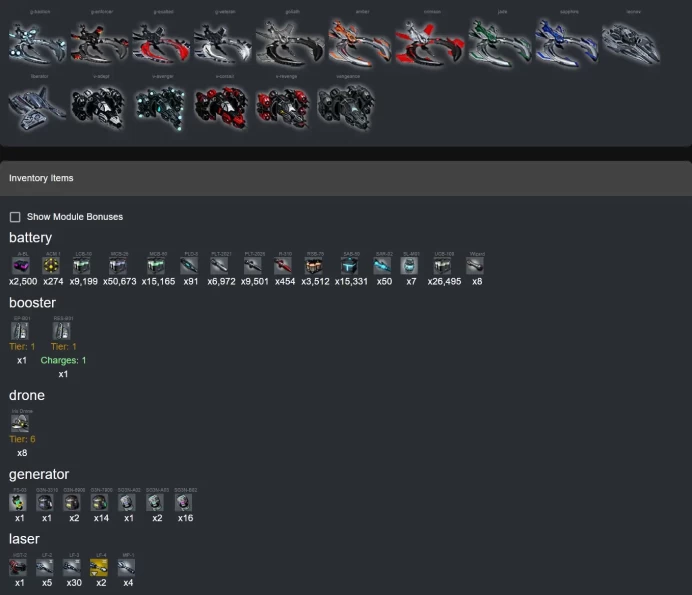The height and width of the screenshot is (595, 692).
Task: Click the green FS-03 generator icon
Action: (18, 502)
